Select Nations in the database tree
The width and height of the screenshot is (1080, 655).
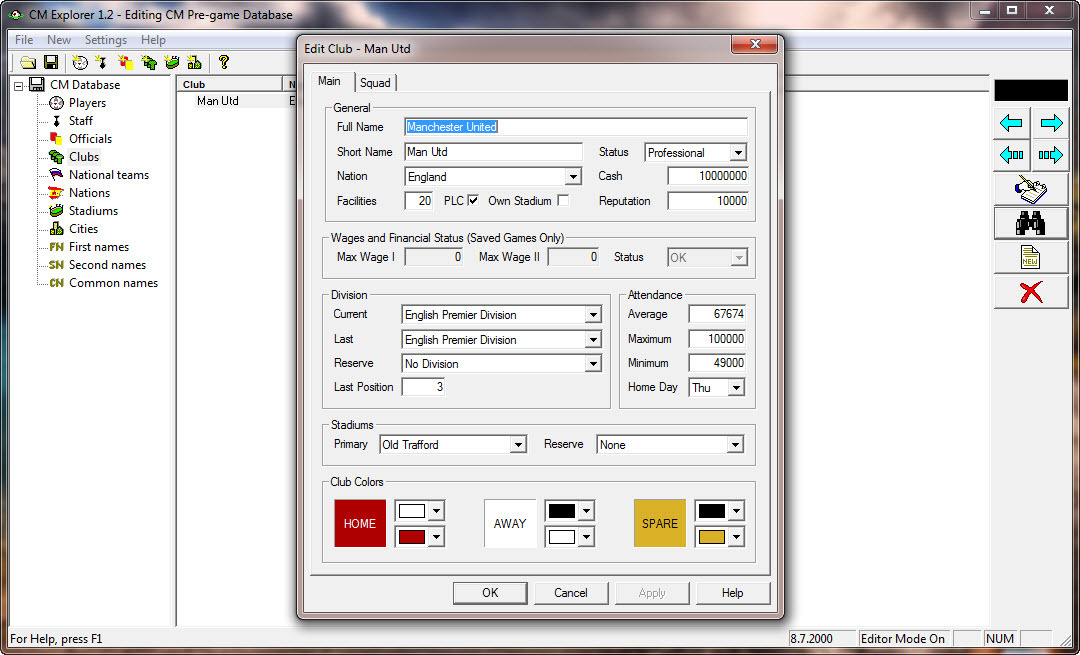(x=90, y=193)
